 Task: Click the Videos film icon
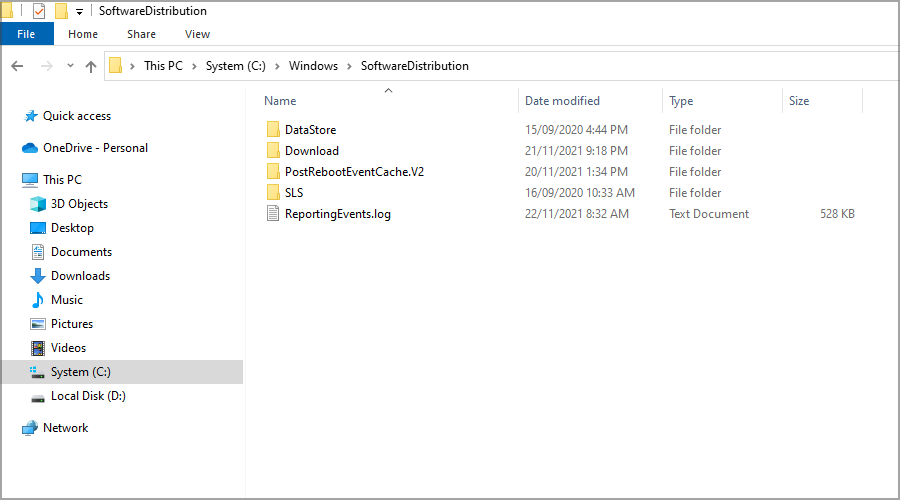38,348
